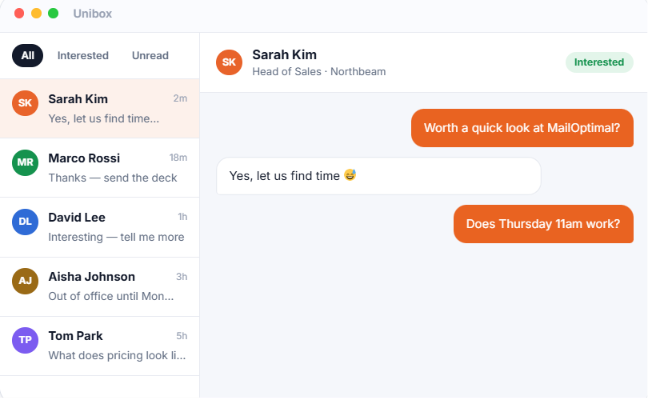This screenshot has width=648, height=398.
Task: Open Tom Park conversation
Action: click(x=100, y=346)
